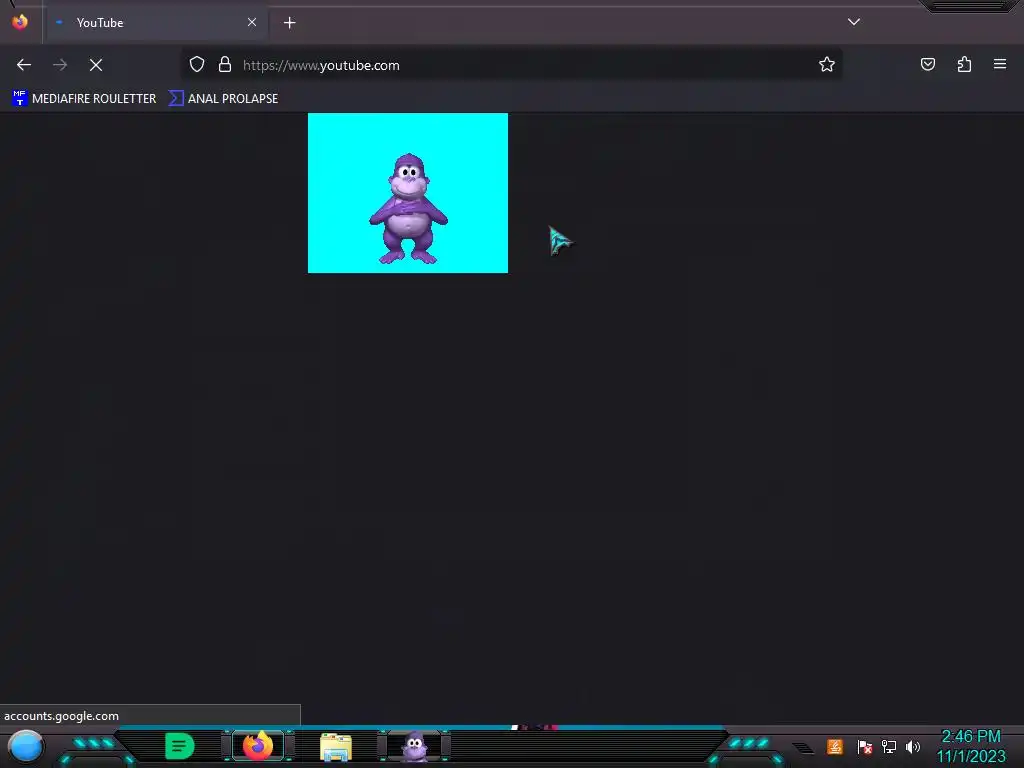Click the Firefox View icon
This screenshot has width=1024, height=768.
(20, 22)
